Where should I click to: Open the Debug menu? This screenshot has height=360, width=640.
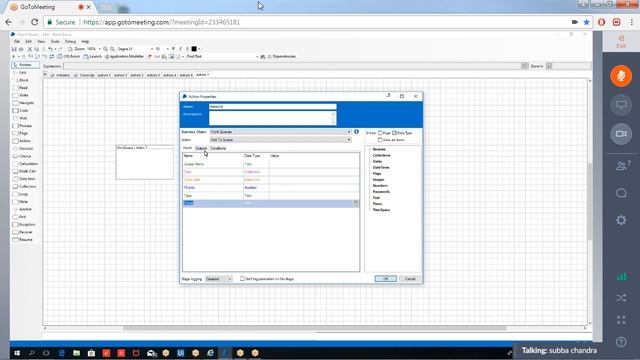point(70,42)
